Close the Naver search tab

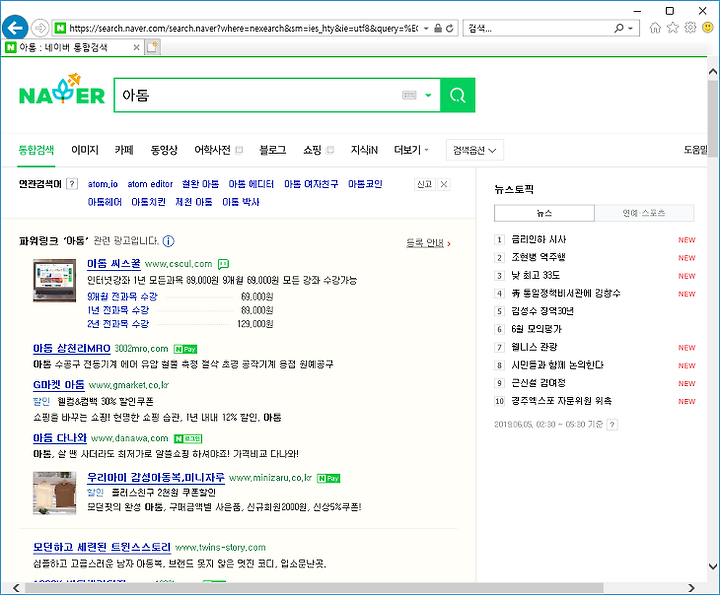[136, 47]
